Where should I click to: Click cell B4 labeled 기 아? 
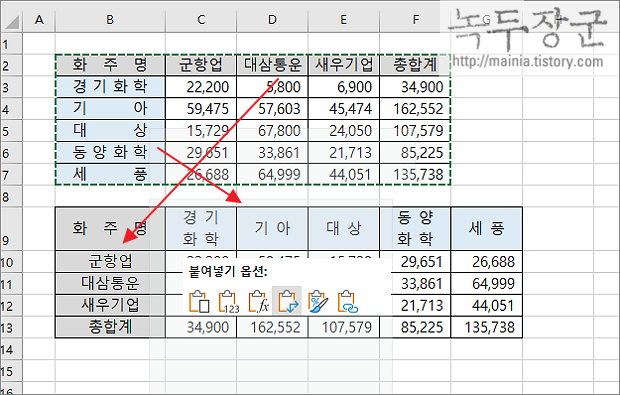tap(110, 109)
